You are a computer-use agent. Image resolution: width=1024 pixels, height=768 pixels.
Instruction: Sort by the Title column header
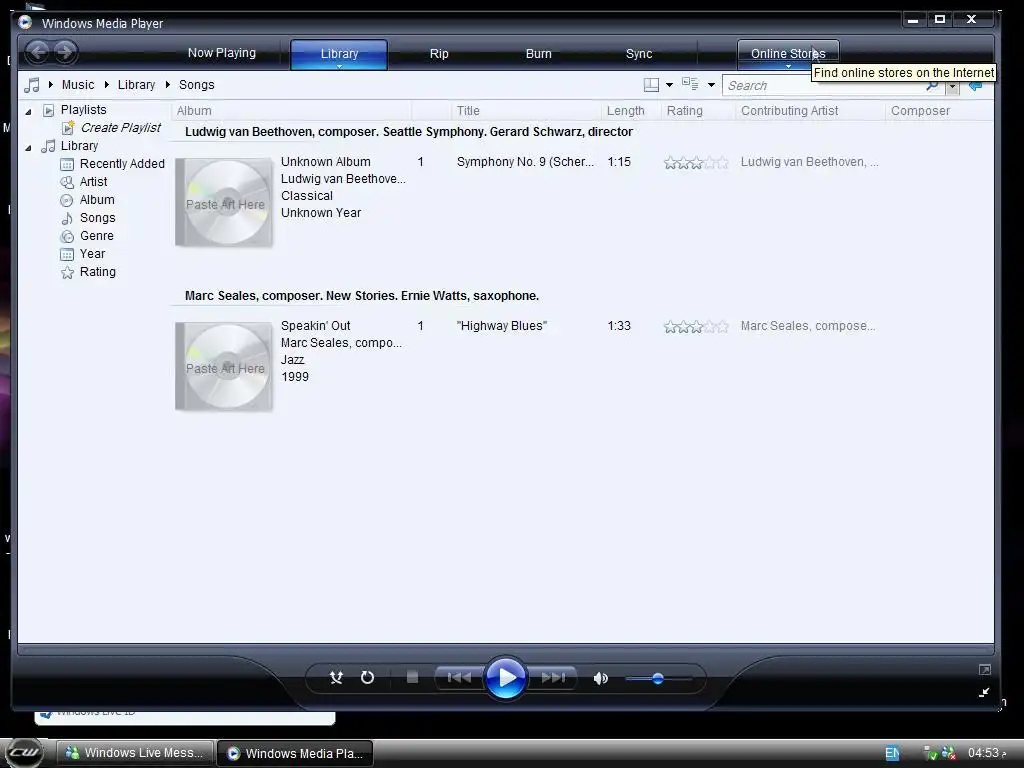pyautogui.click(x=526, y=111)
